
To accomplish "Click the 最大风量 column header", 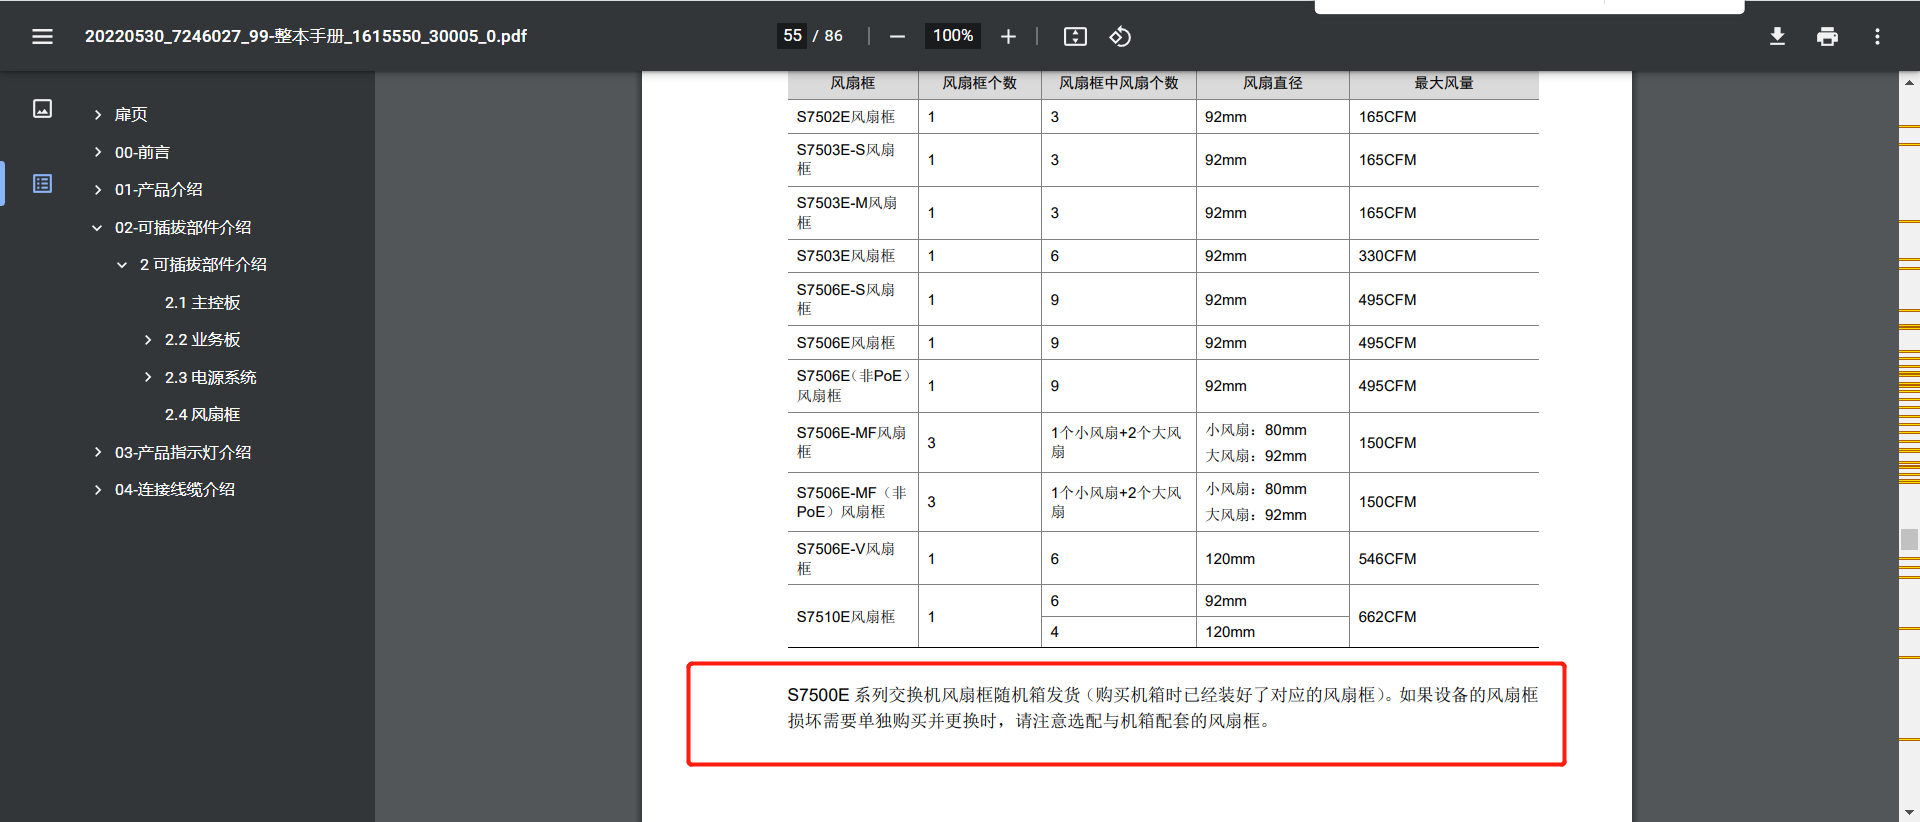I will click(1444, 83).
